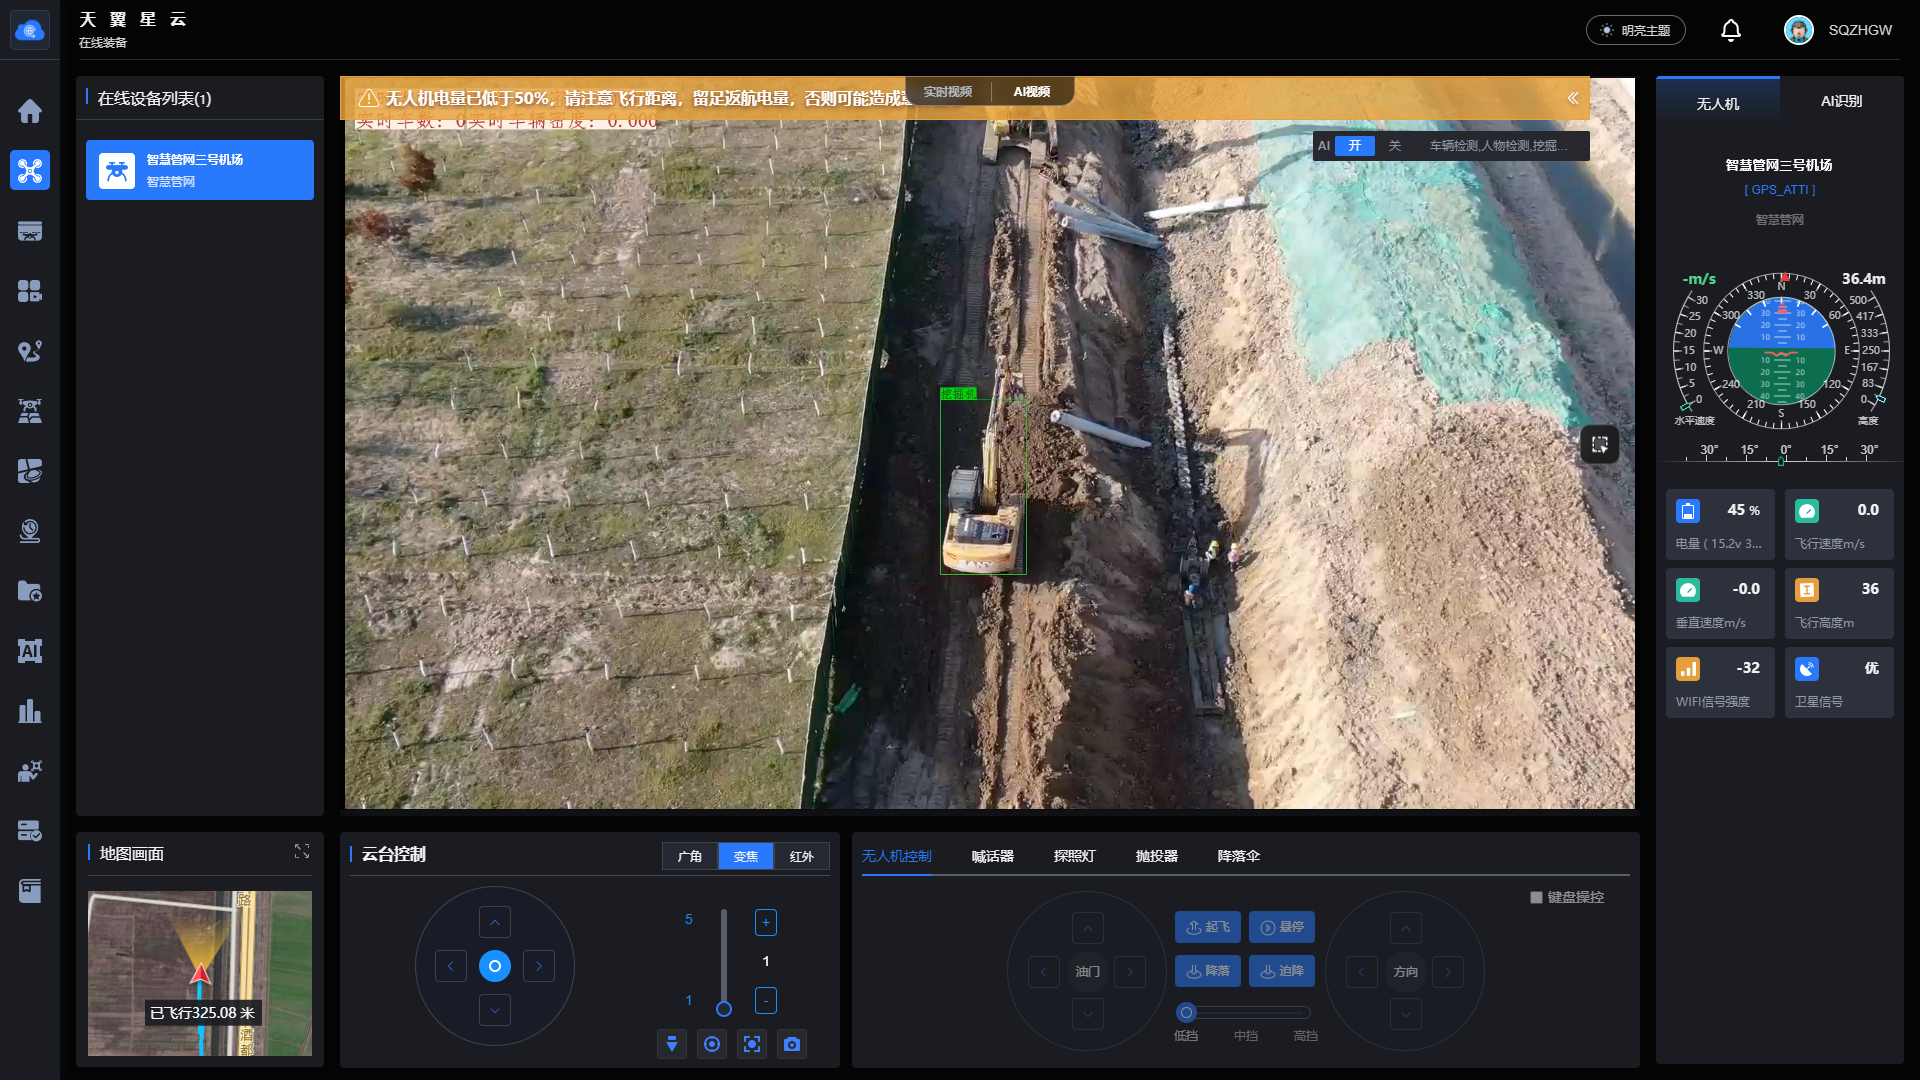The height and width of the screenshot is (1080, 1920).
Task: Take a photo with the gimbal camera icon
Action: pyautogui.click(x=791, y=1044)
